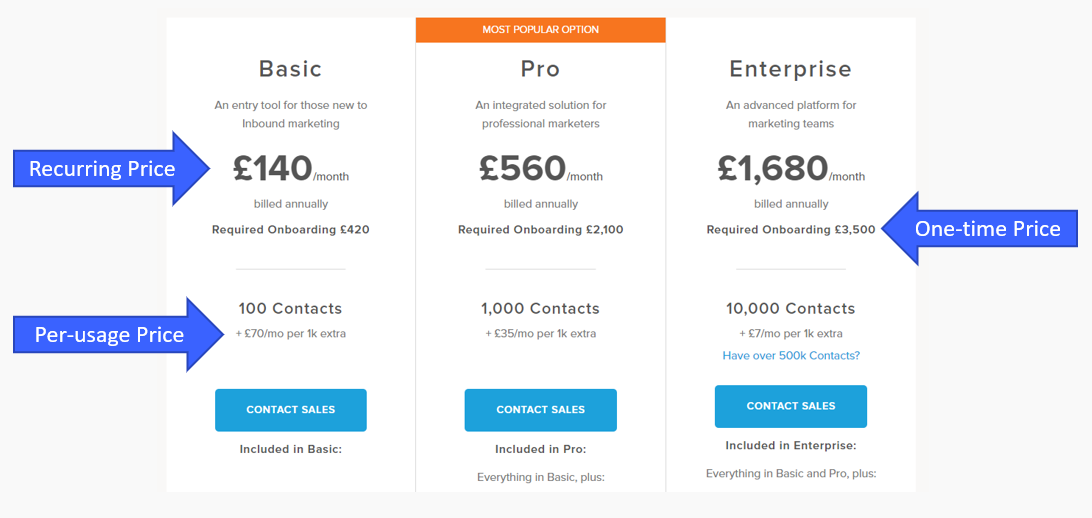Click the One-time Price arrow callout
The image size is (1092, 518).
[978, 229]
